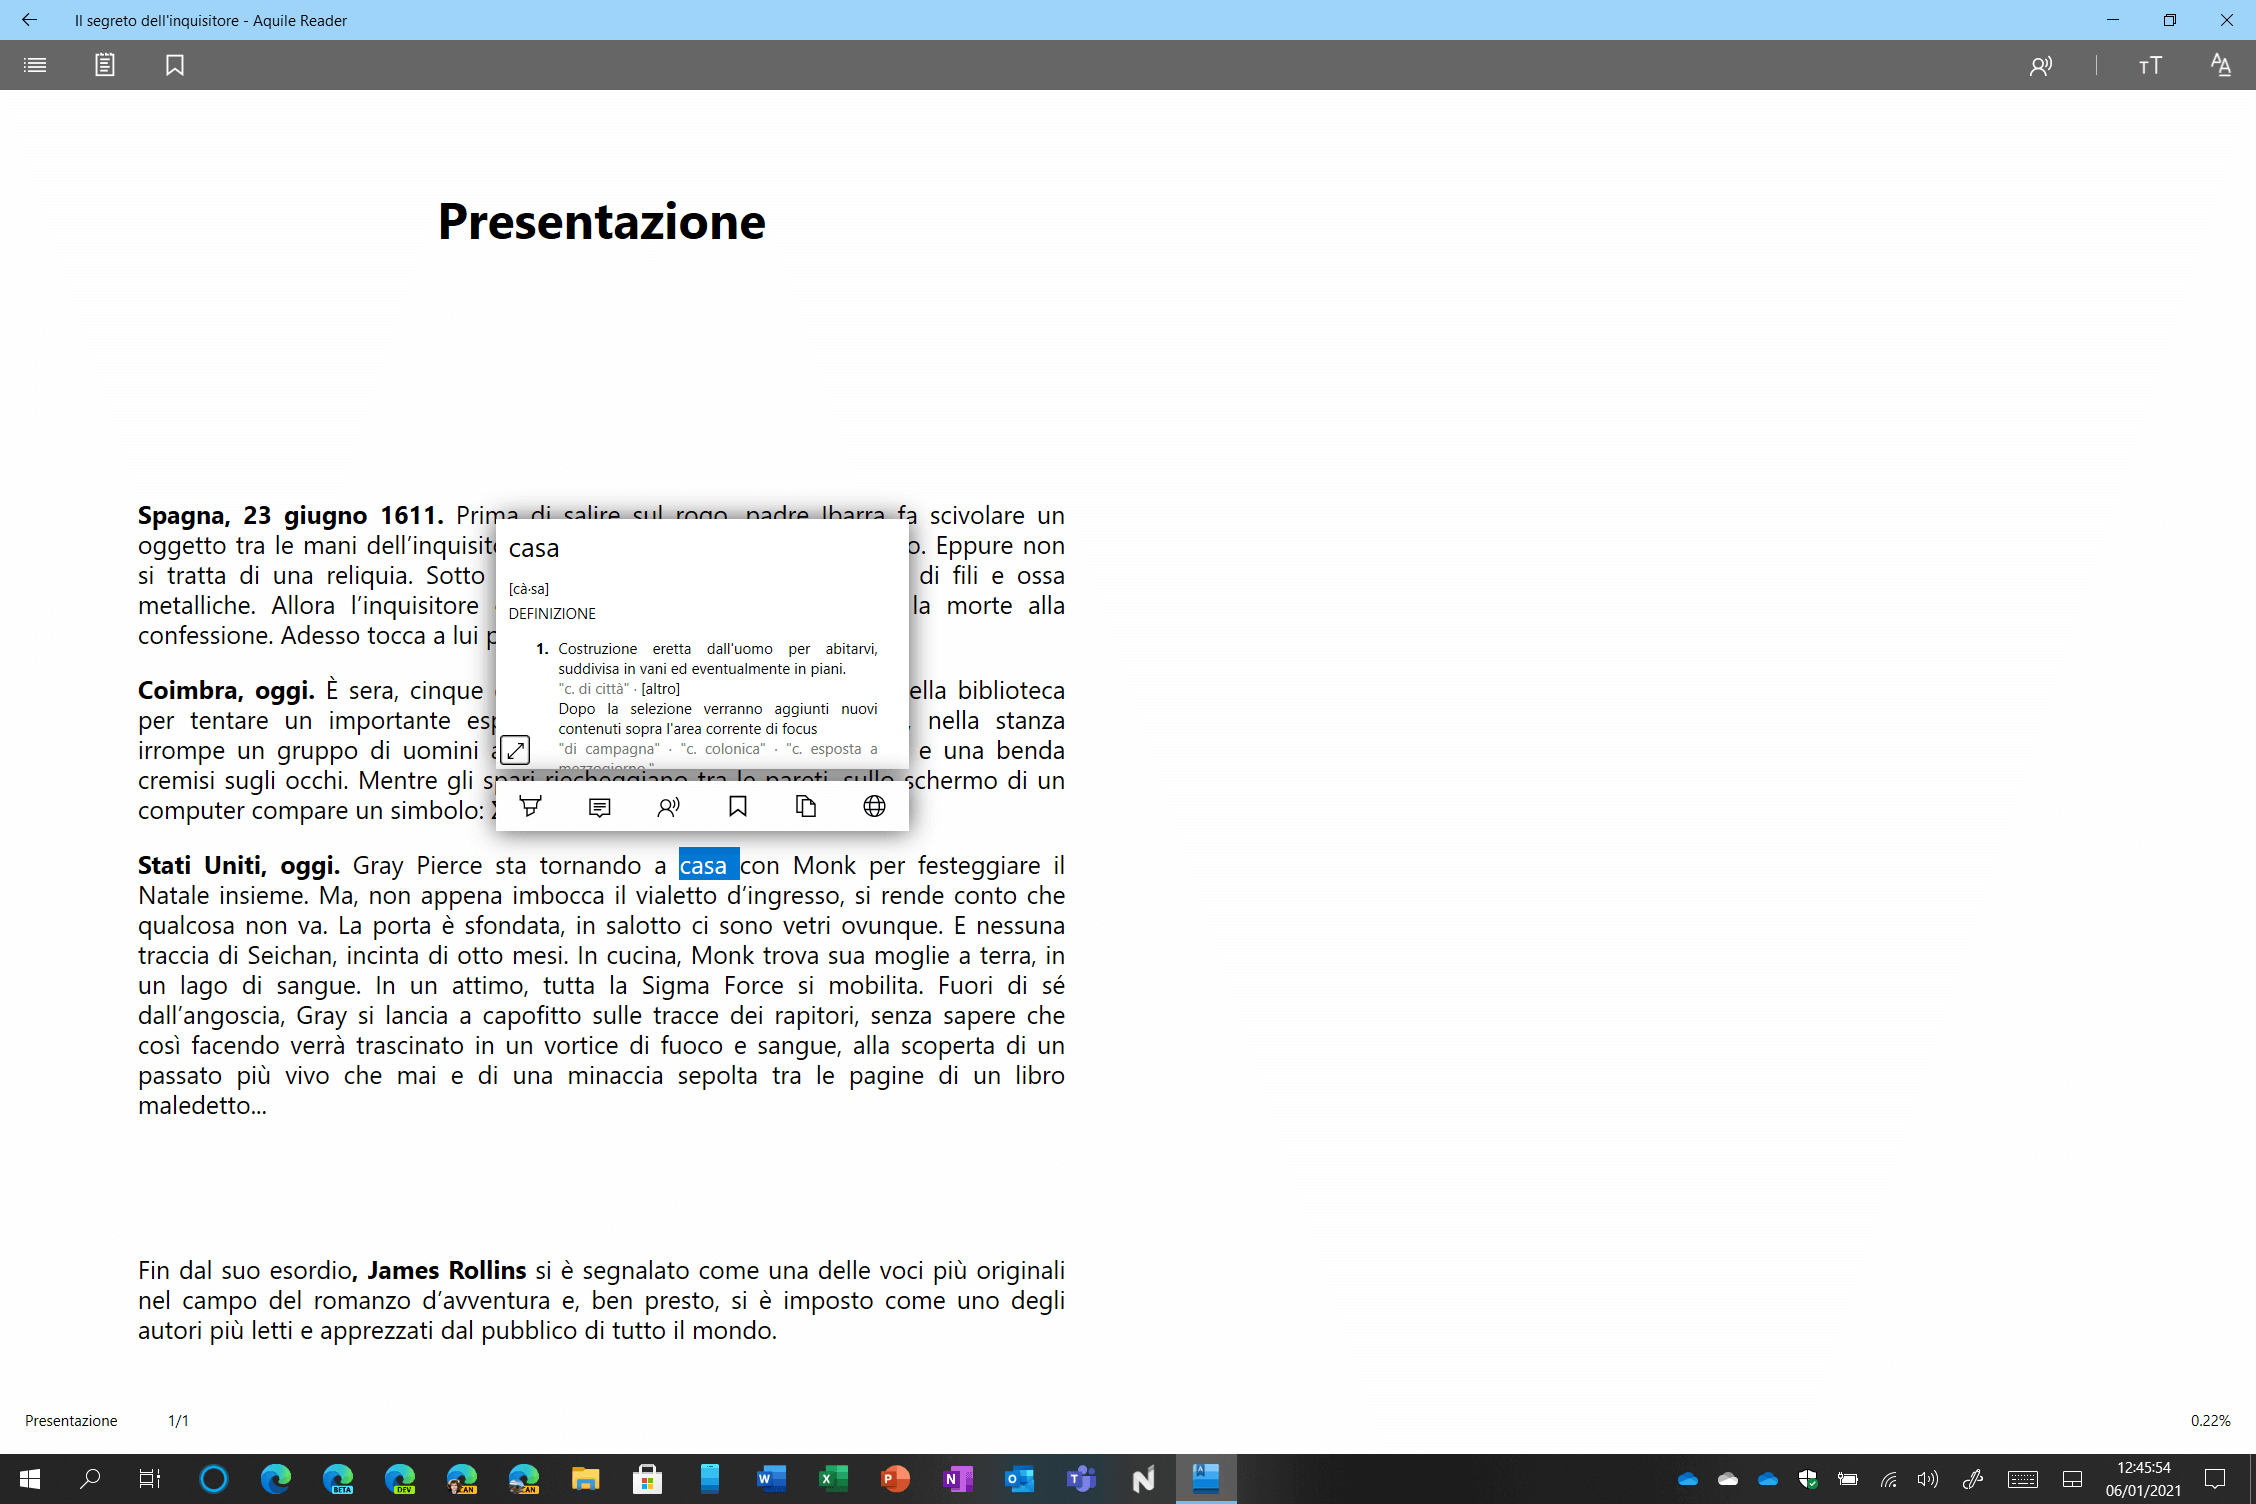Image resolution: width=2256 pixels, height=1504 pixels.
Task: Open the table of contents list icon
Action: coord(35,65)
